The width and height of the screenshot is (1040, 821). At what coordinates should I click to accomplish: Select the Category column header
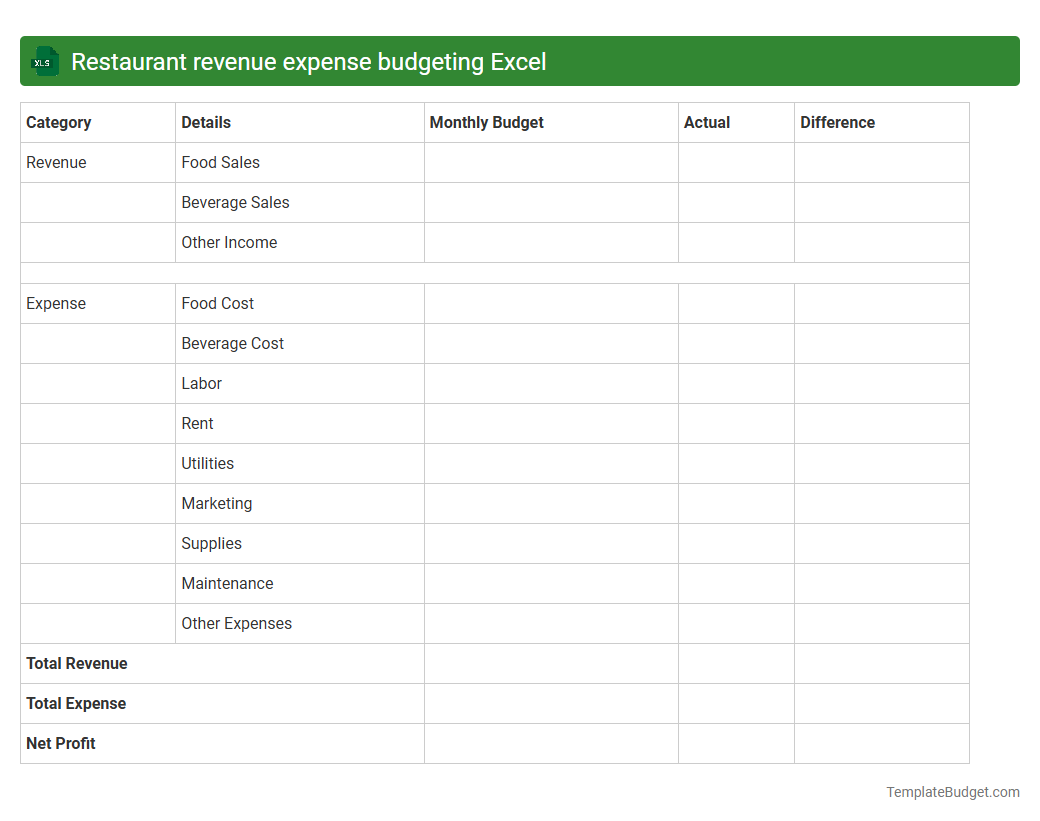pos(59,122)
